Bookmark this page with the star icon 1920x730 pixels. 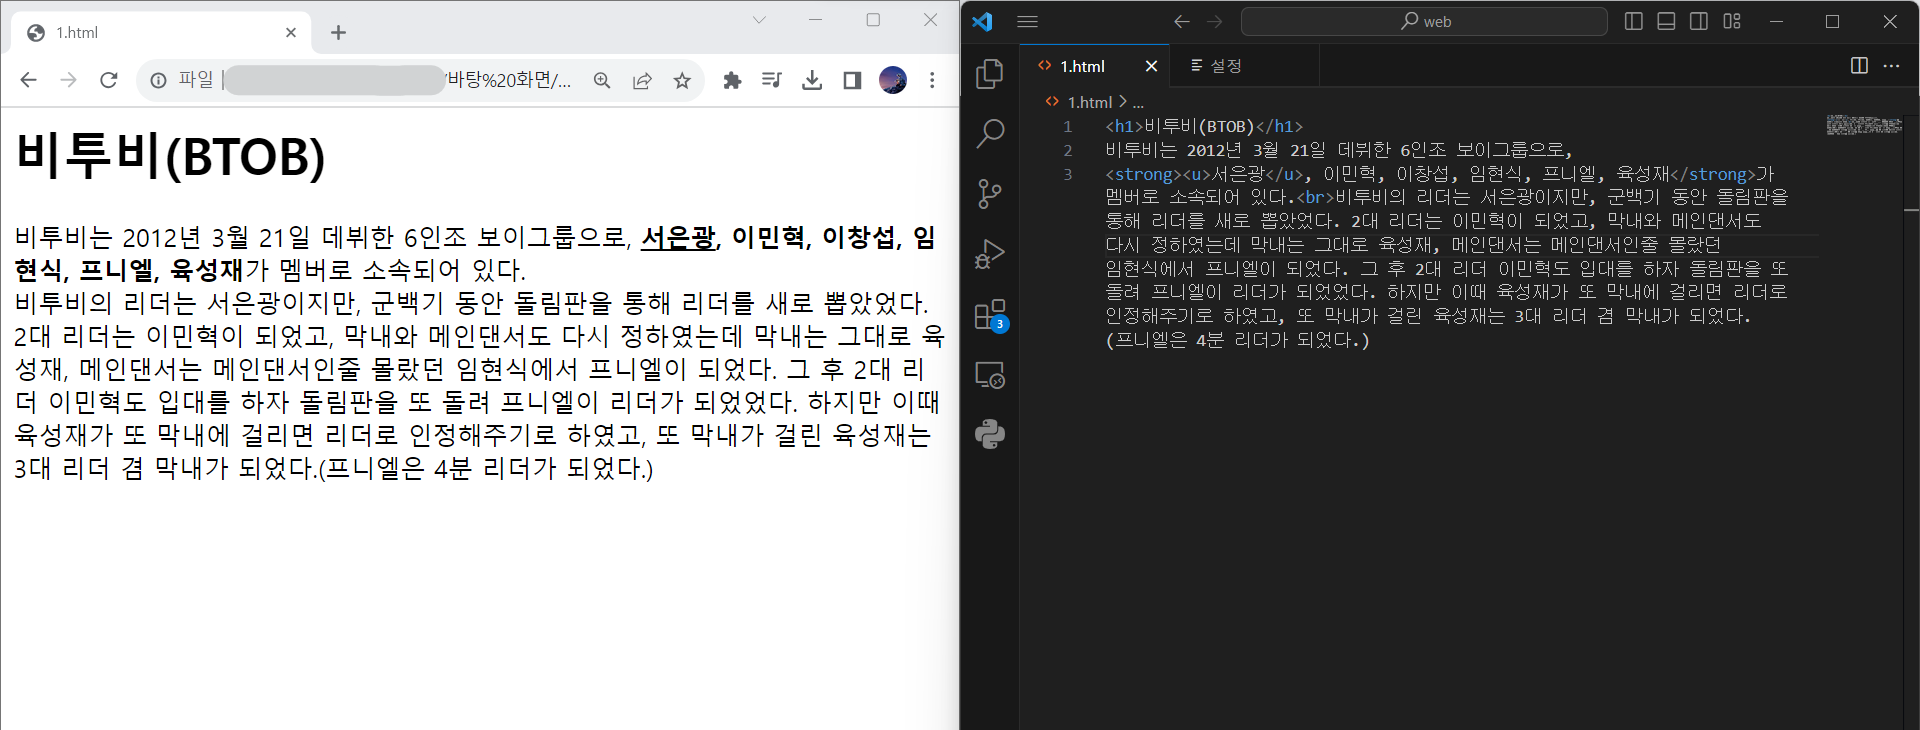point(682,80)
